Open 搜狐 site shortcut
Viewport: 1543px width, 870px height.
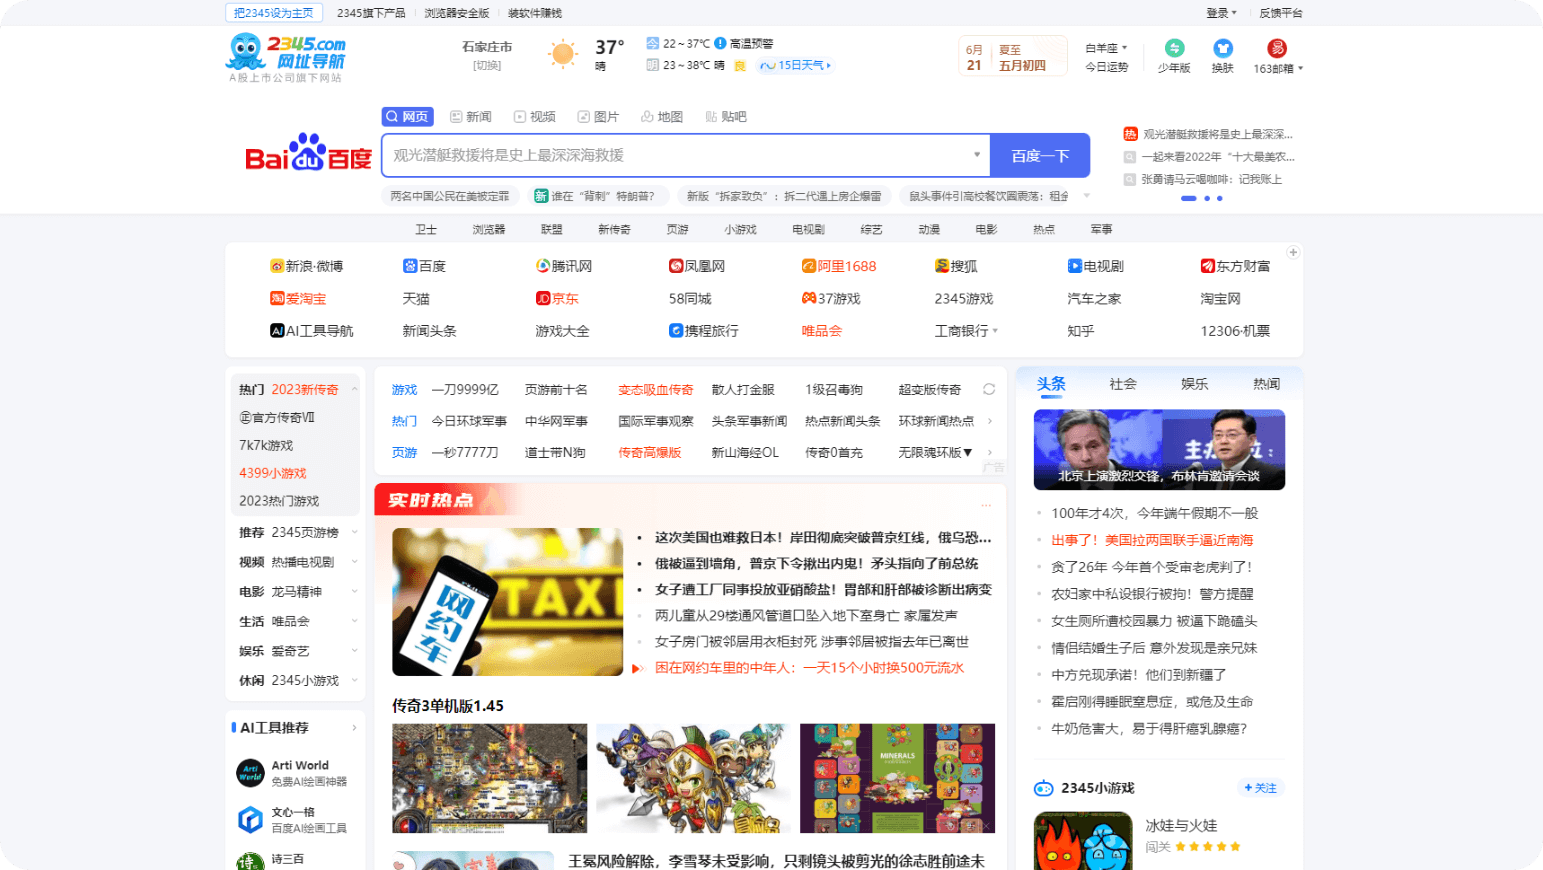coord(956,266)
